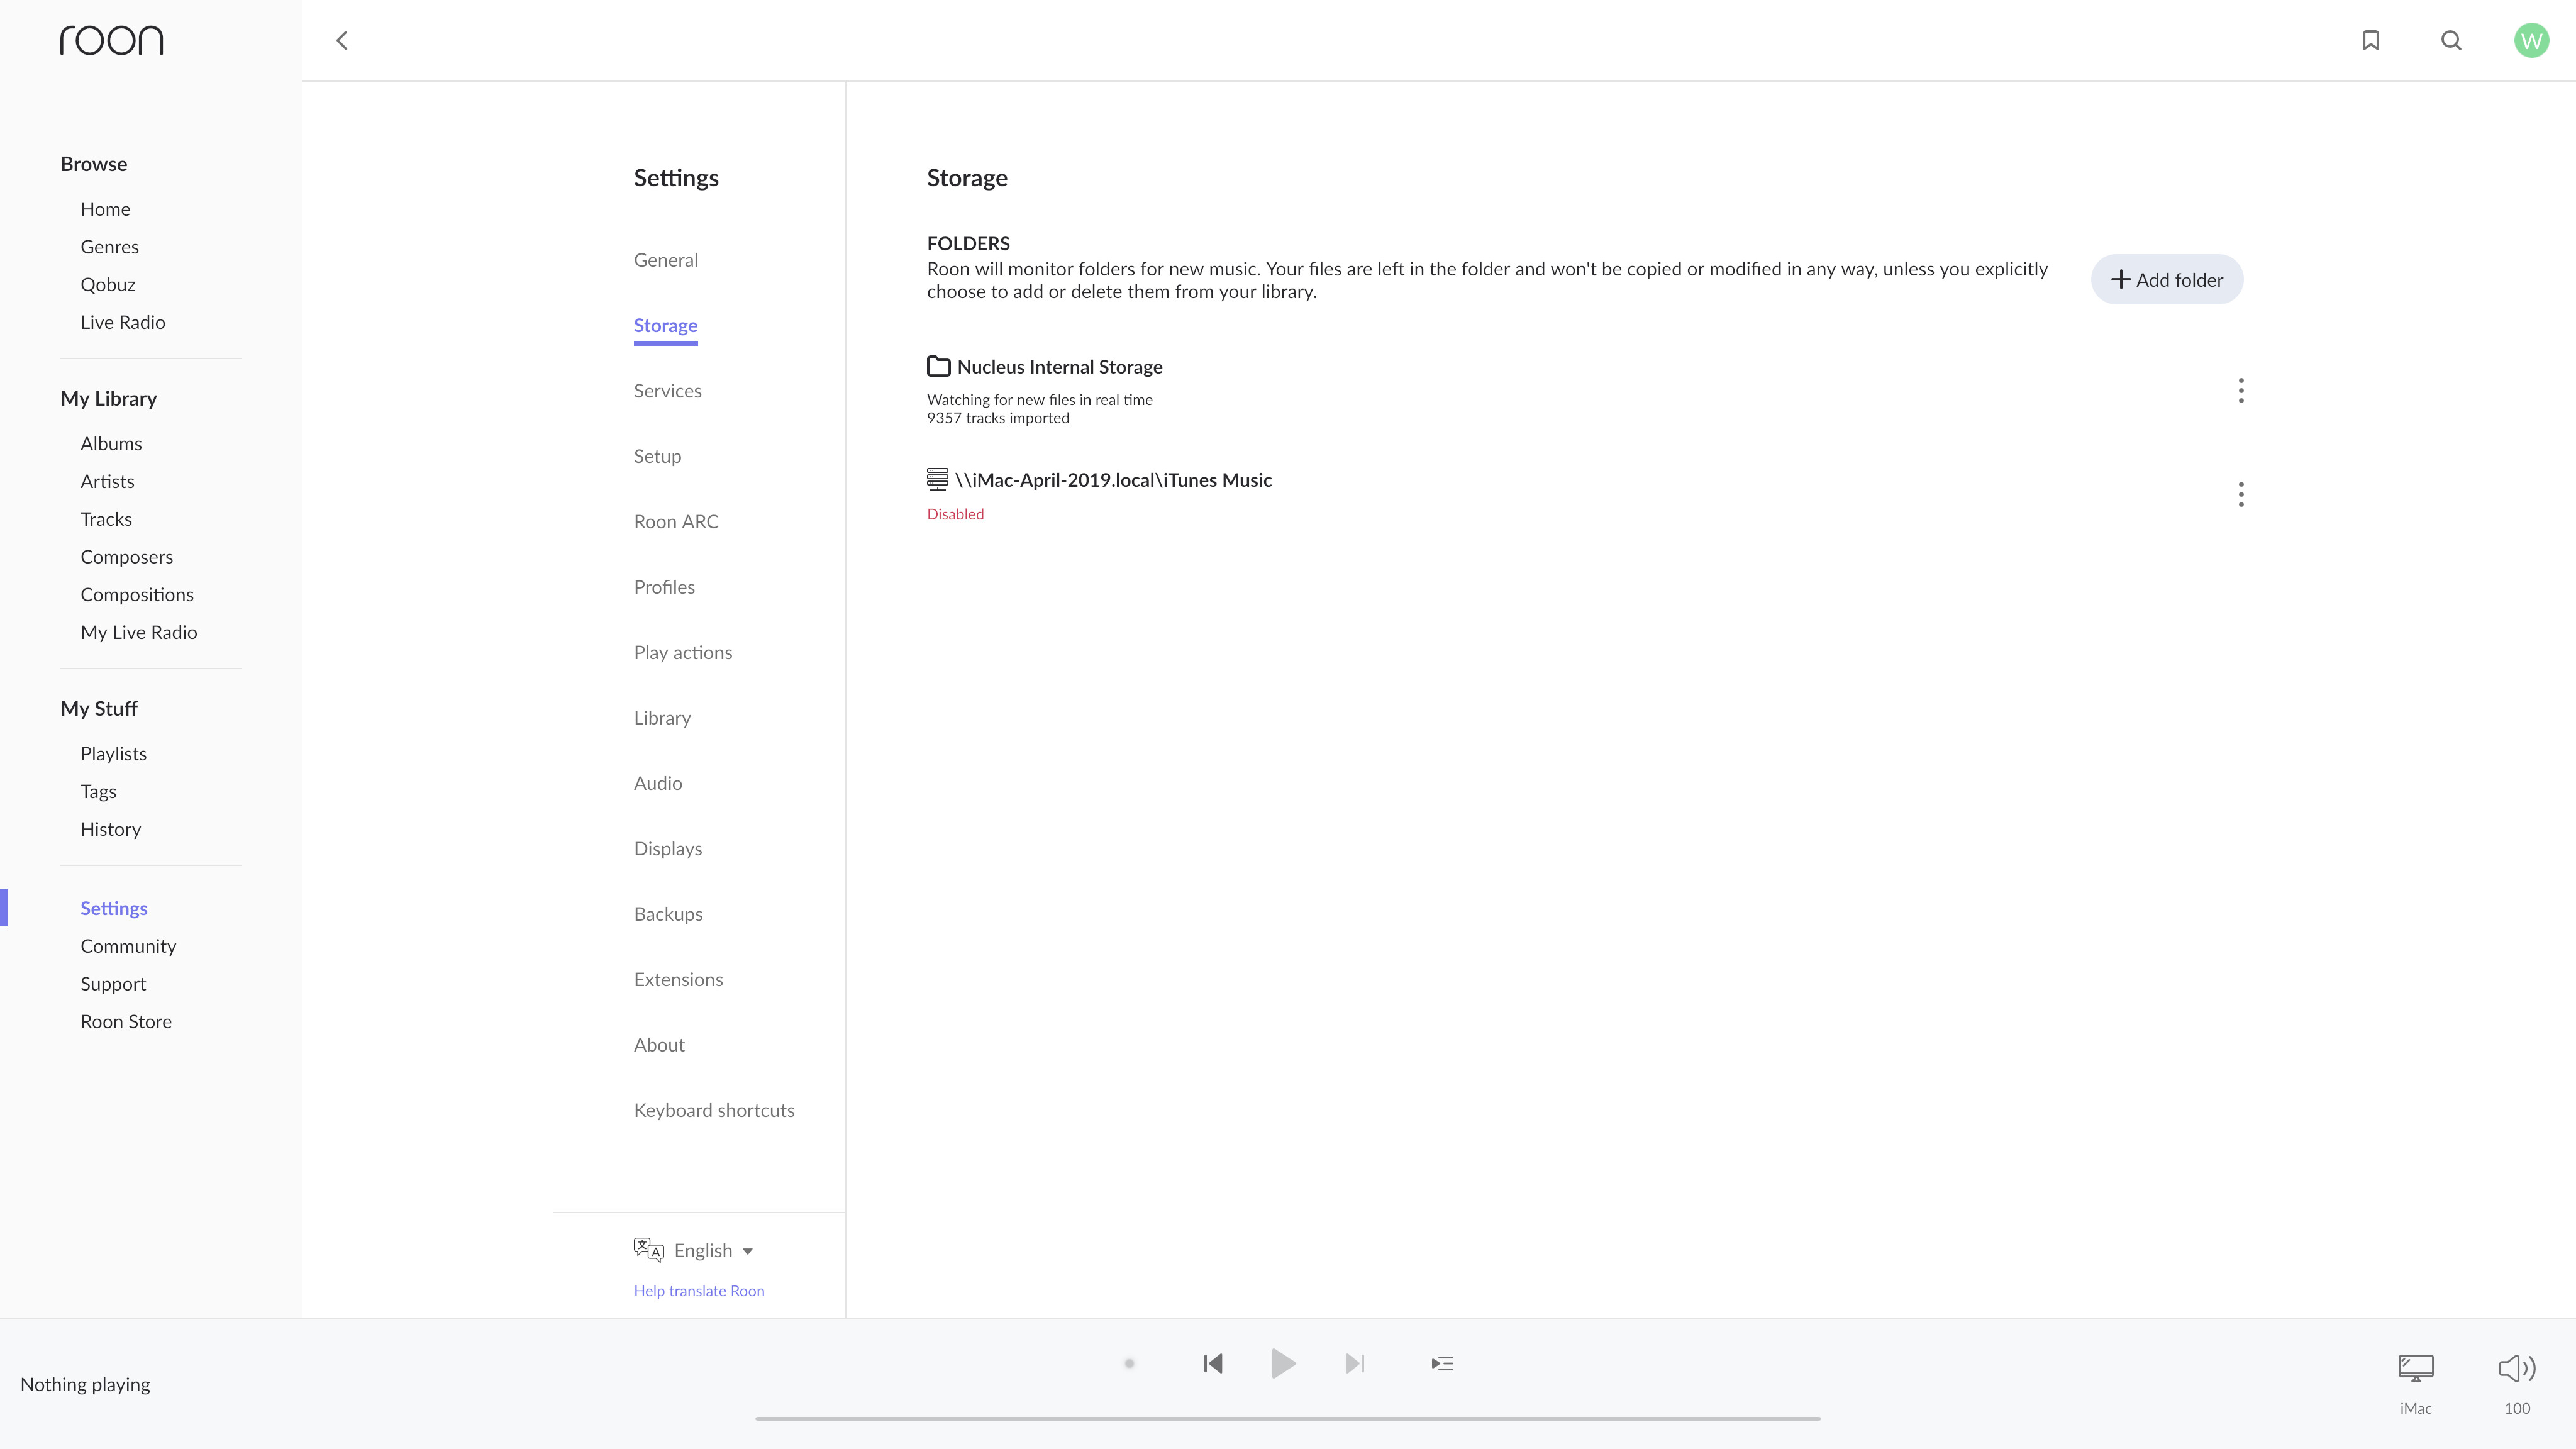Viewport: 2576px width, 1449px height.
Task: Open Tracks in My Library
Action: click(106, 519)
